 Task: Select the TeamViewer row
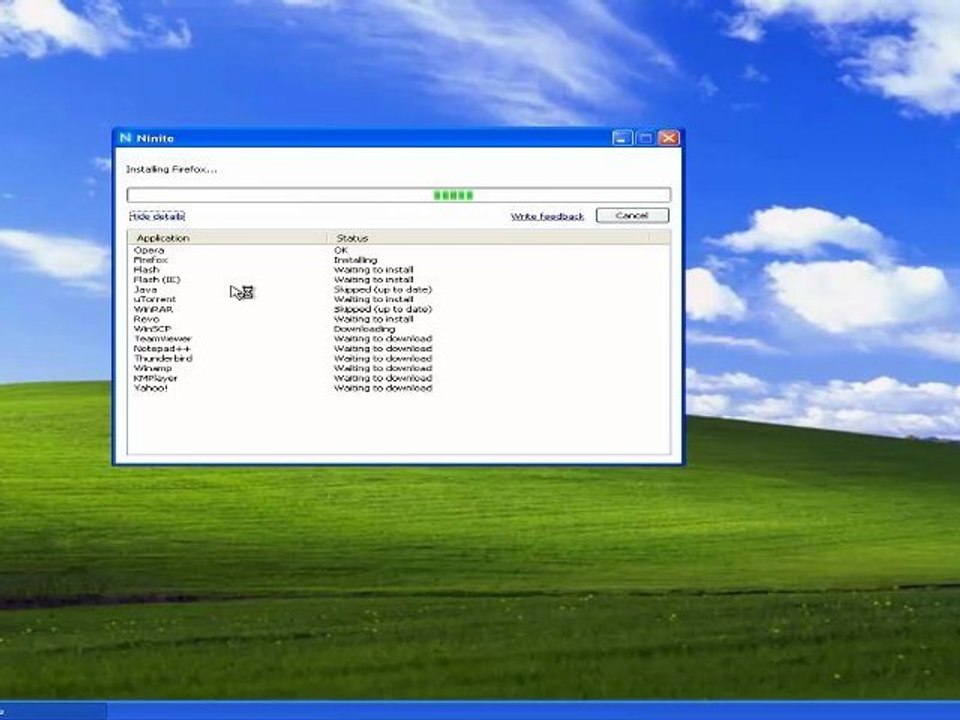[x=399, y=339]
